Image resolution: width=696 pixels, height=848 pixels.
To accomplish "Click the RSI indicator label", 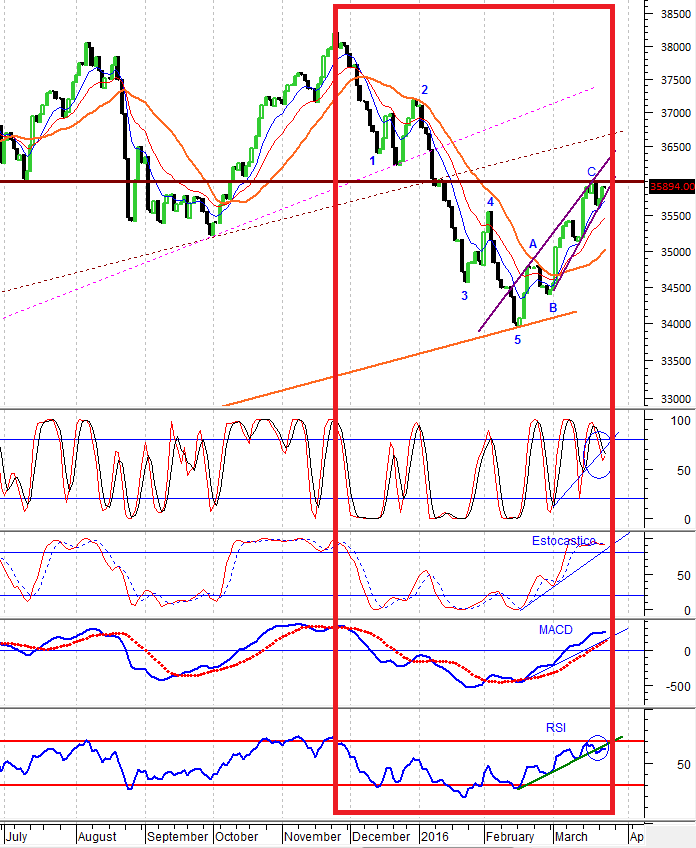I will click(555, 728).
